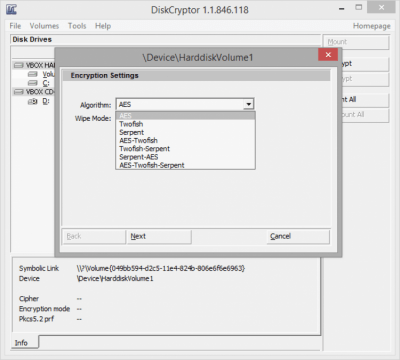Screen dimensions: 400x360
Task: Click the Algorithm label
Action: pos(95,105)
